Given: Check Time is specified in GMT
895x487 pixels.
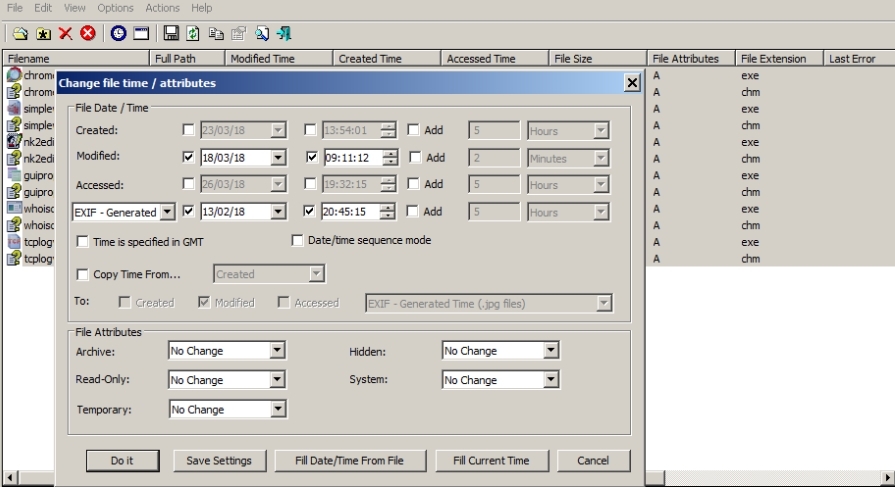Looking at the screenshot, I should 83,242.
